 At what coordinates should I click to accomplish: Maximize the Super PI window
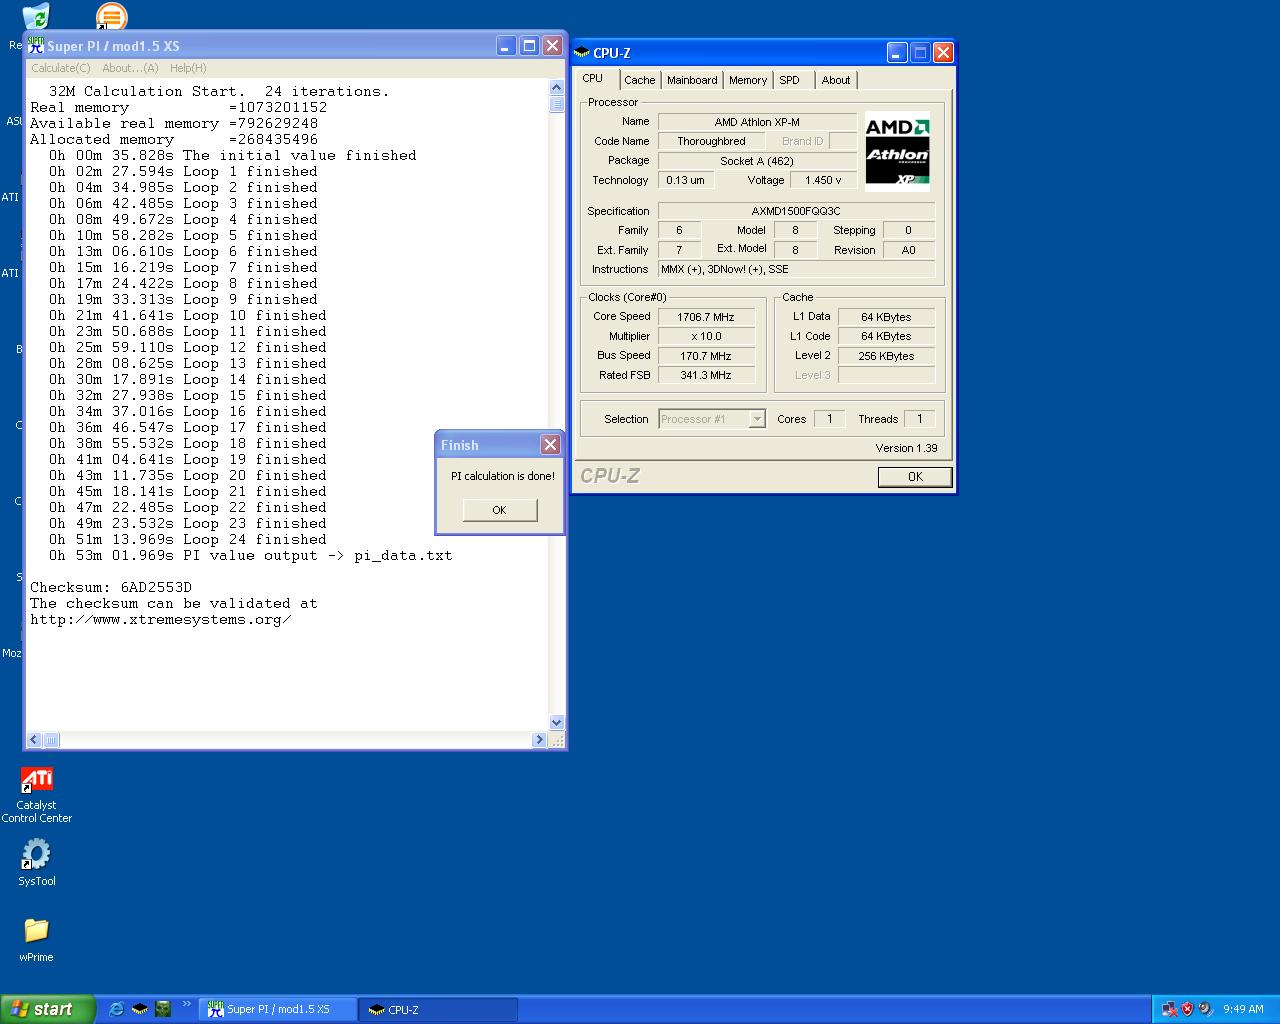529,46
